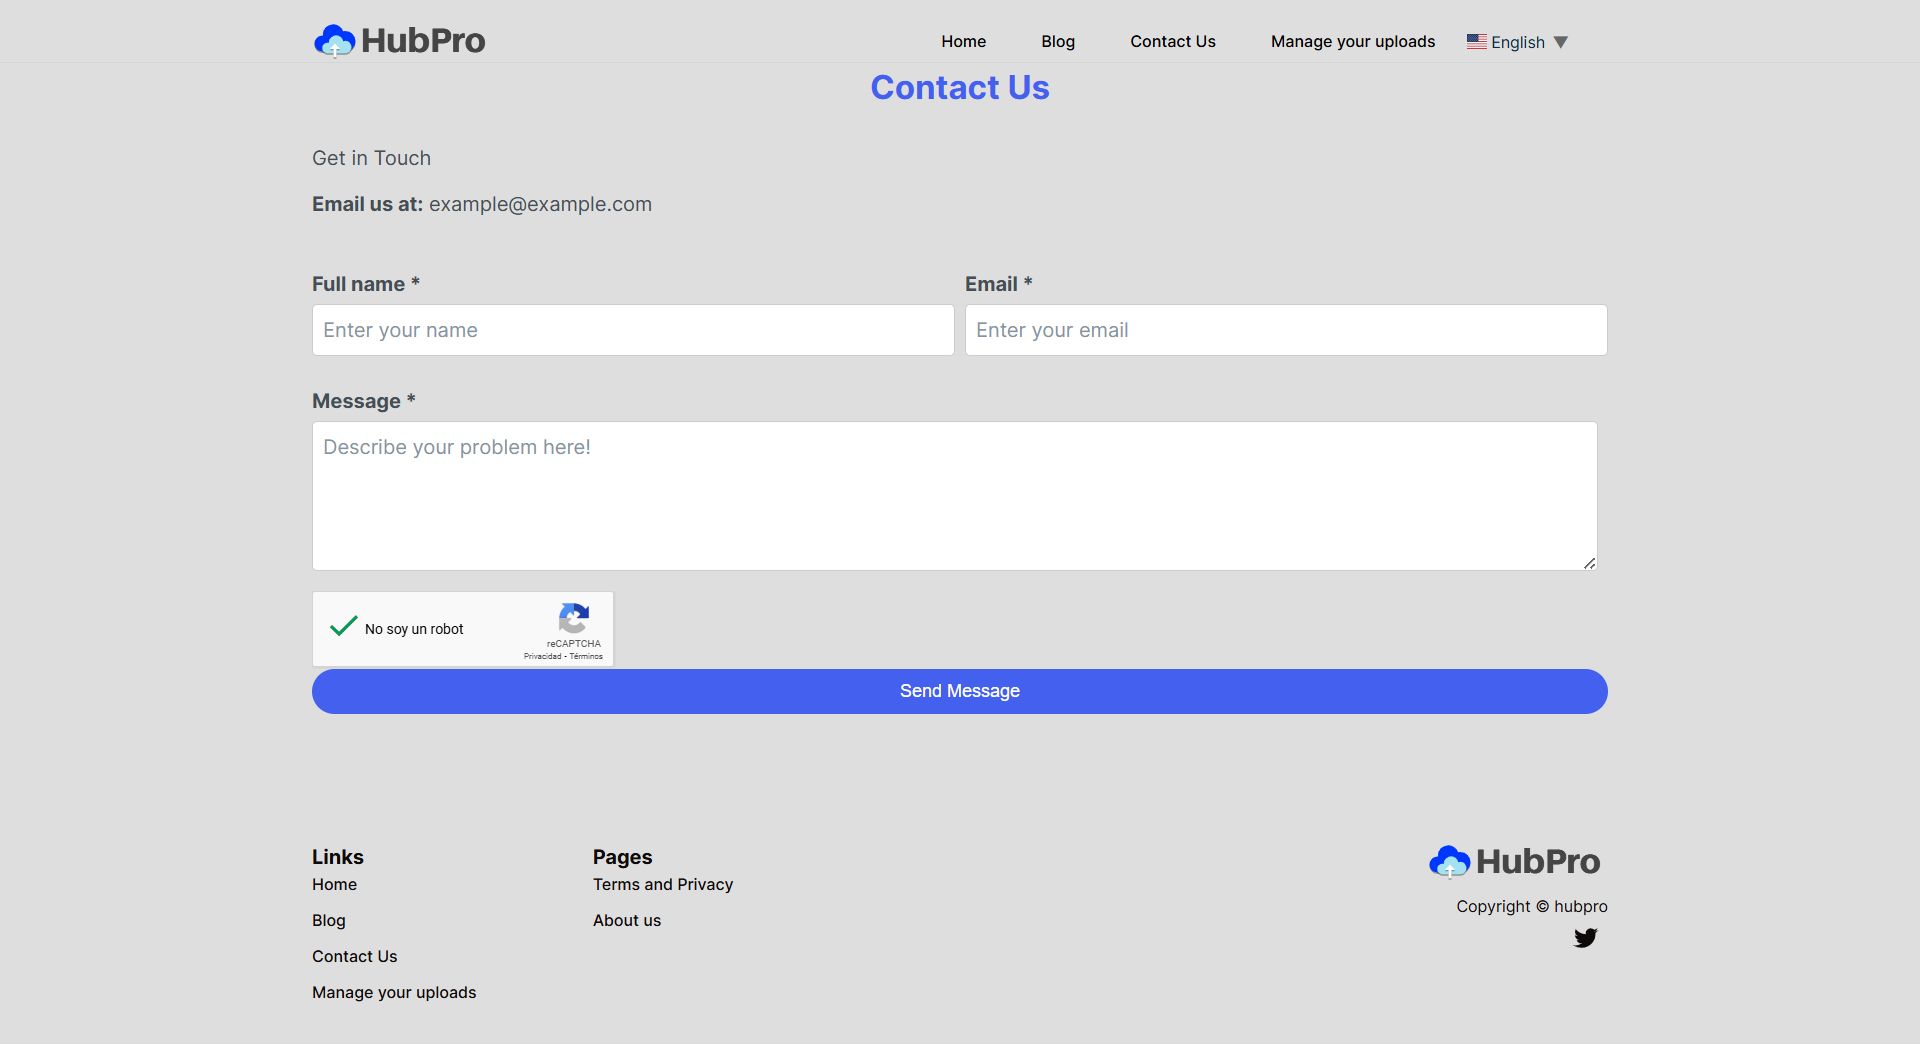Click the Pages footer heading

pos(622,857)
